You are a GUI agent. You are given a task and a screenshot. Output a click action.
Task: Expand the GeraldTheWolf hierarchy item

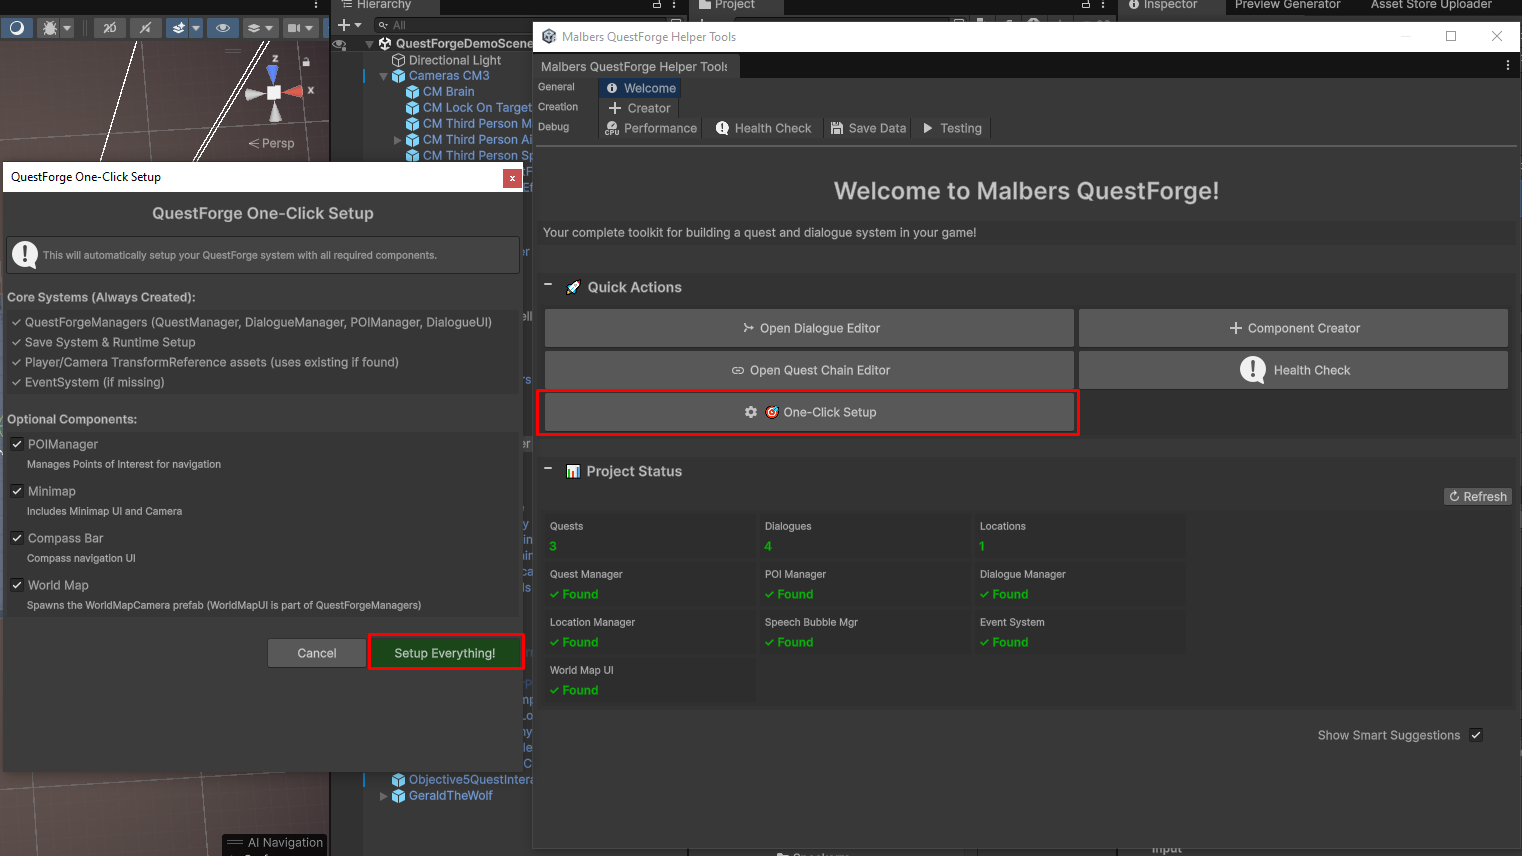coord(383,796)
